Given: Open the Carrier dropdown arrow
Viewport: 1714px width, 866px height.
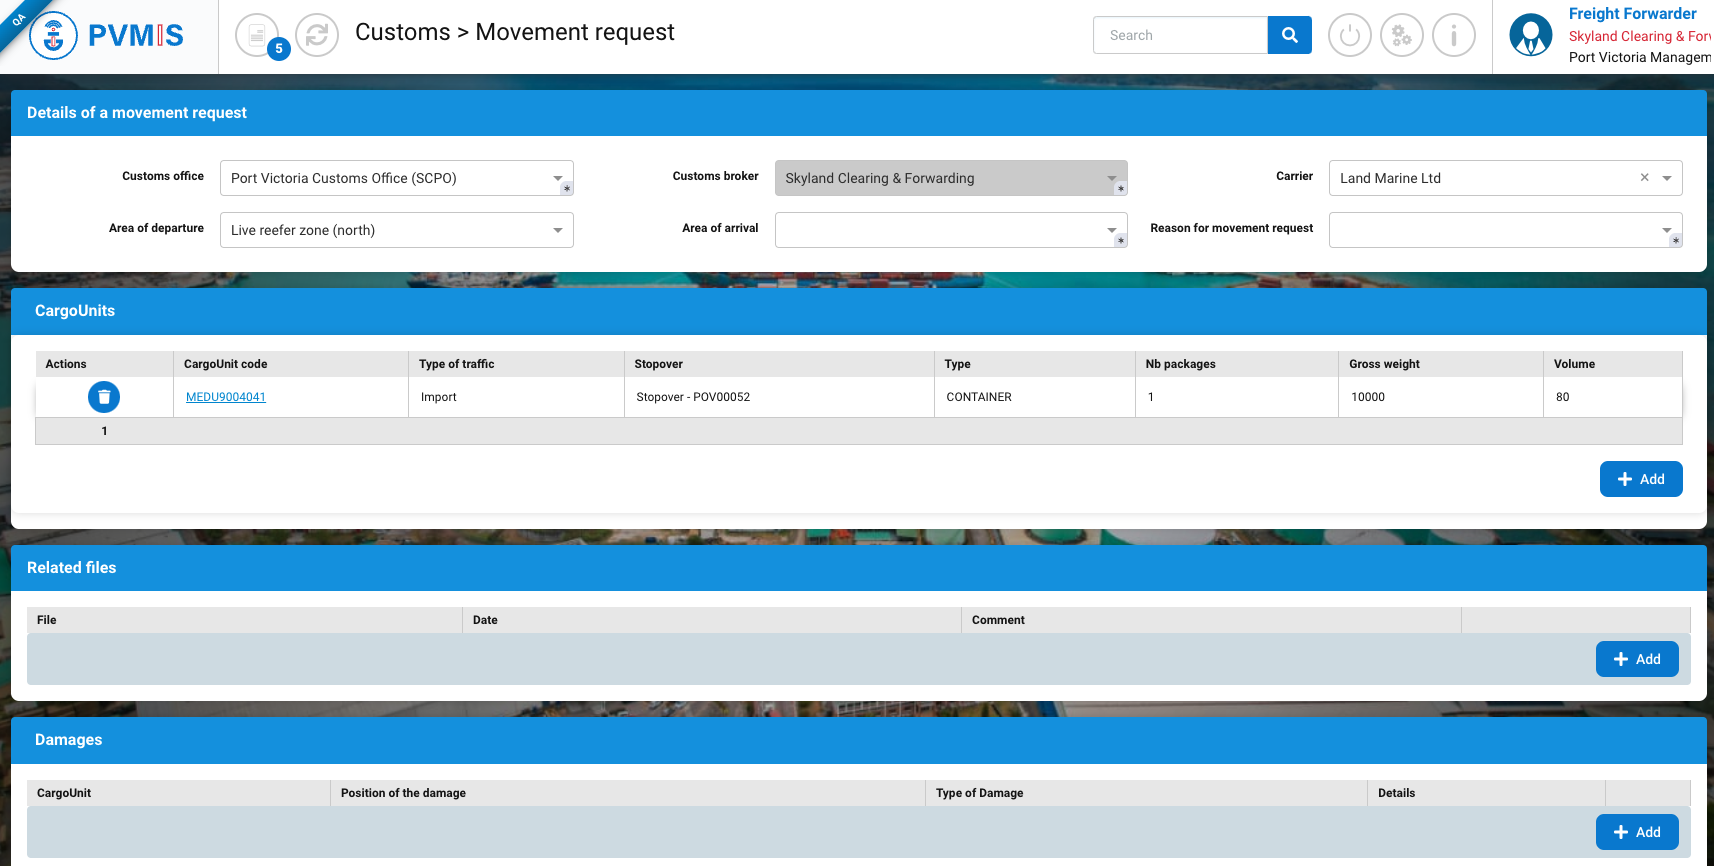Looking at the screenshot, I should click(1667, 178).
